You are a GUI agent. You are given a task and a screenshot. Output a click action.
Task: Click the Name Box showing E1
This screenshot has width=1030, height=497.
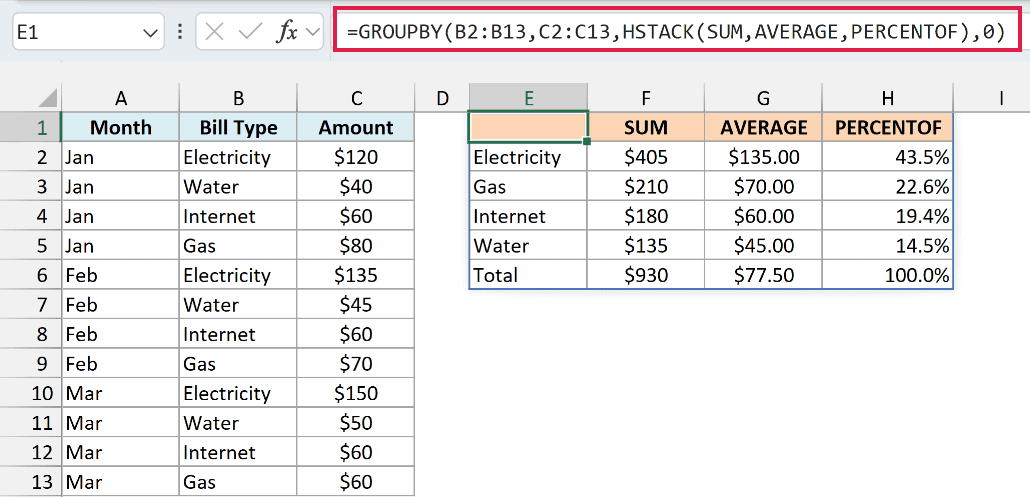tap(88, 32)
